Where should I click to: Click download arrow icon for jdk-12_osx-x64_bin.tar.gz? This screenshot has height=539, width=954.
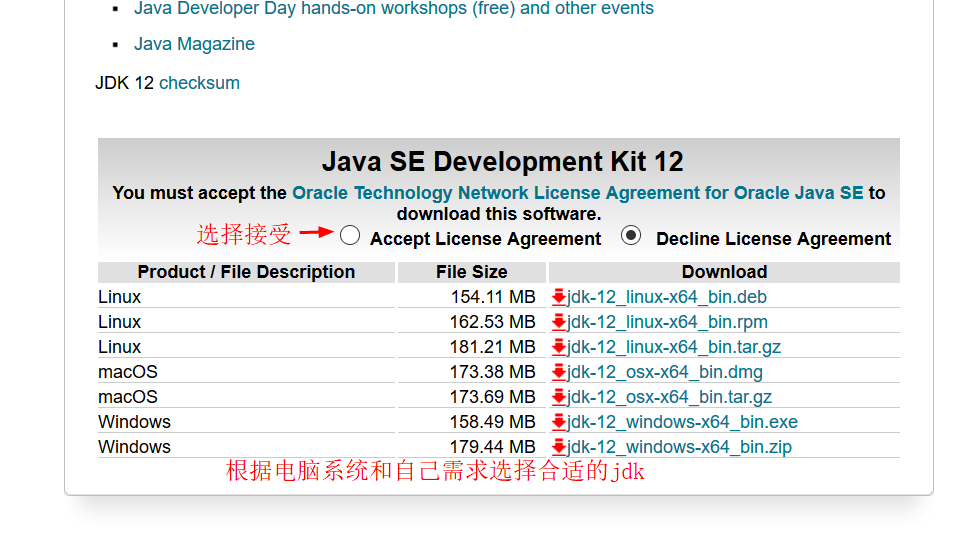coord(559,397)
